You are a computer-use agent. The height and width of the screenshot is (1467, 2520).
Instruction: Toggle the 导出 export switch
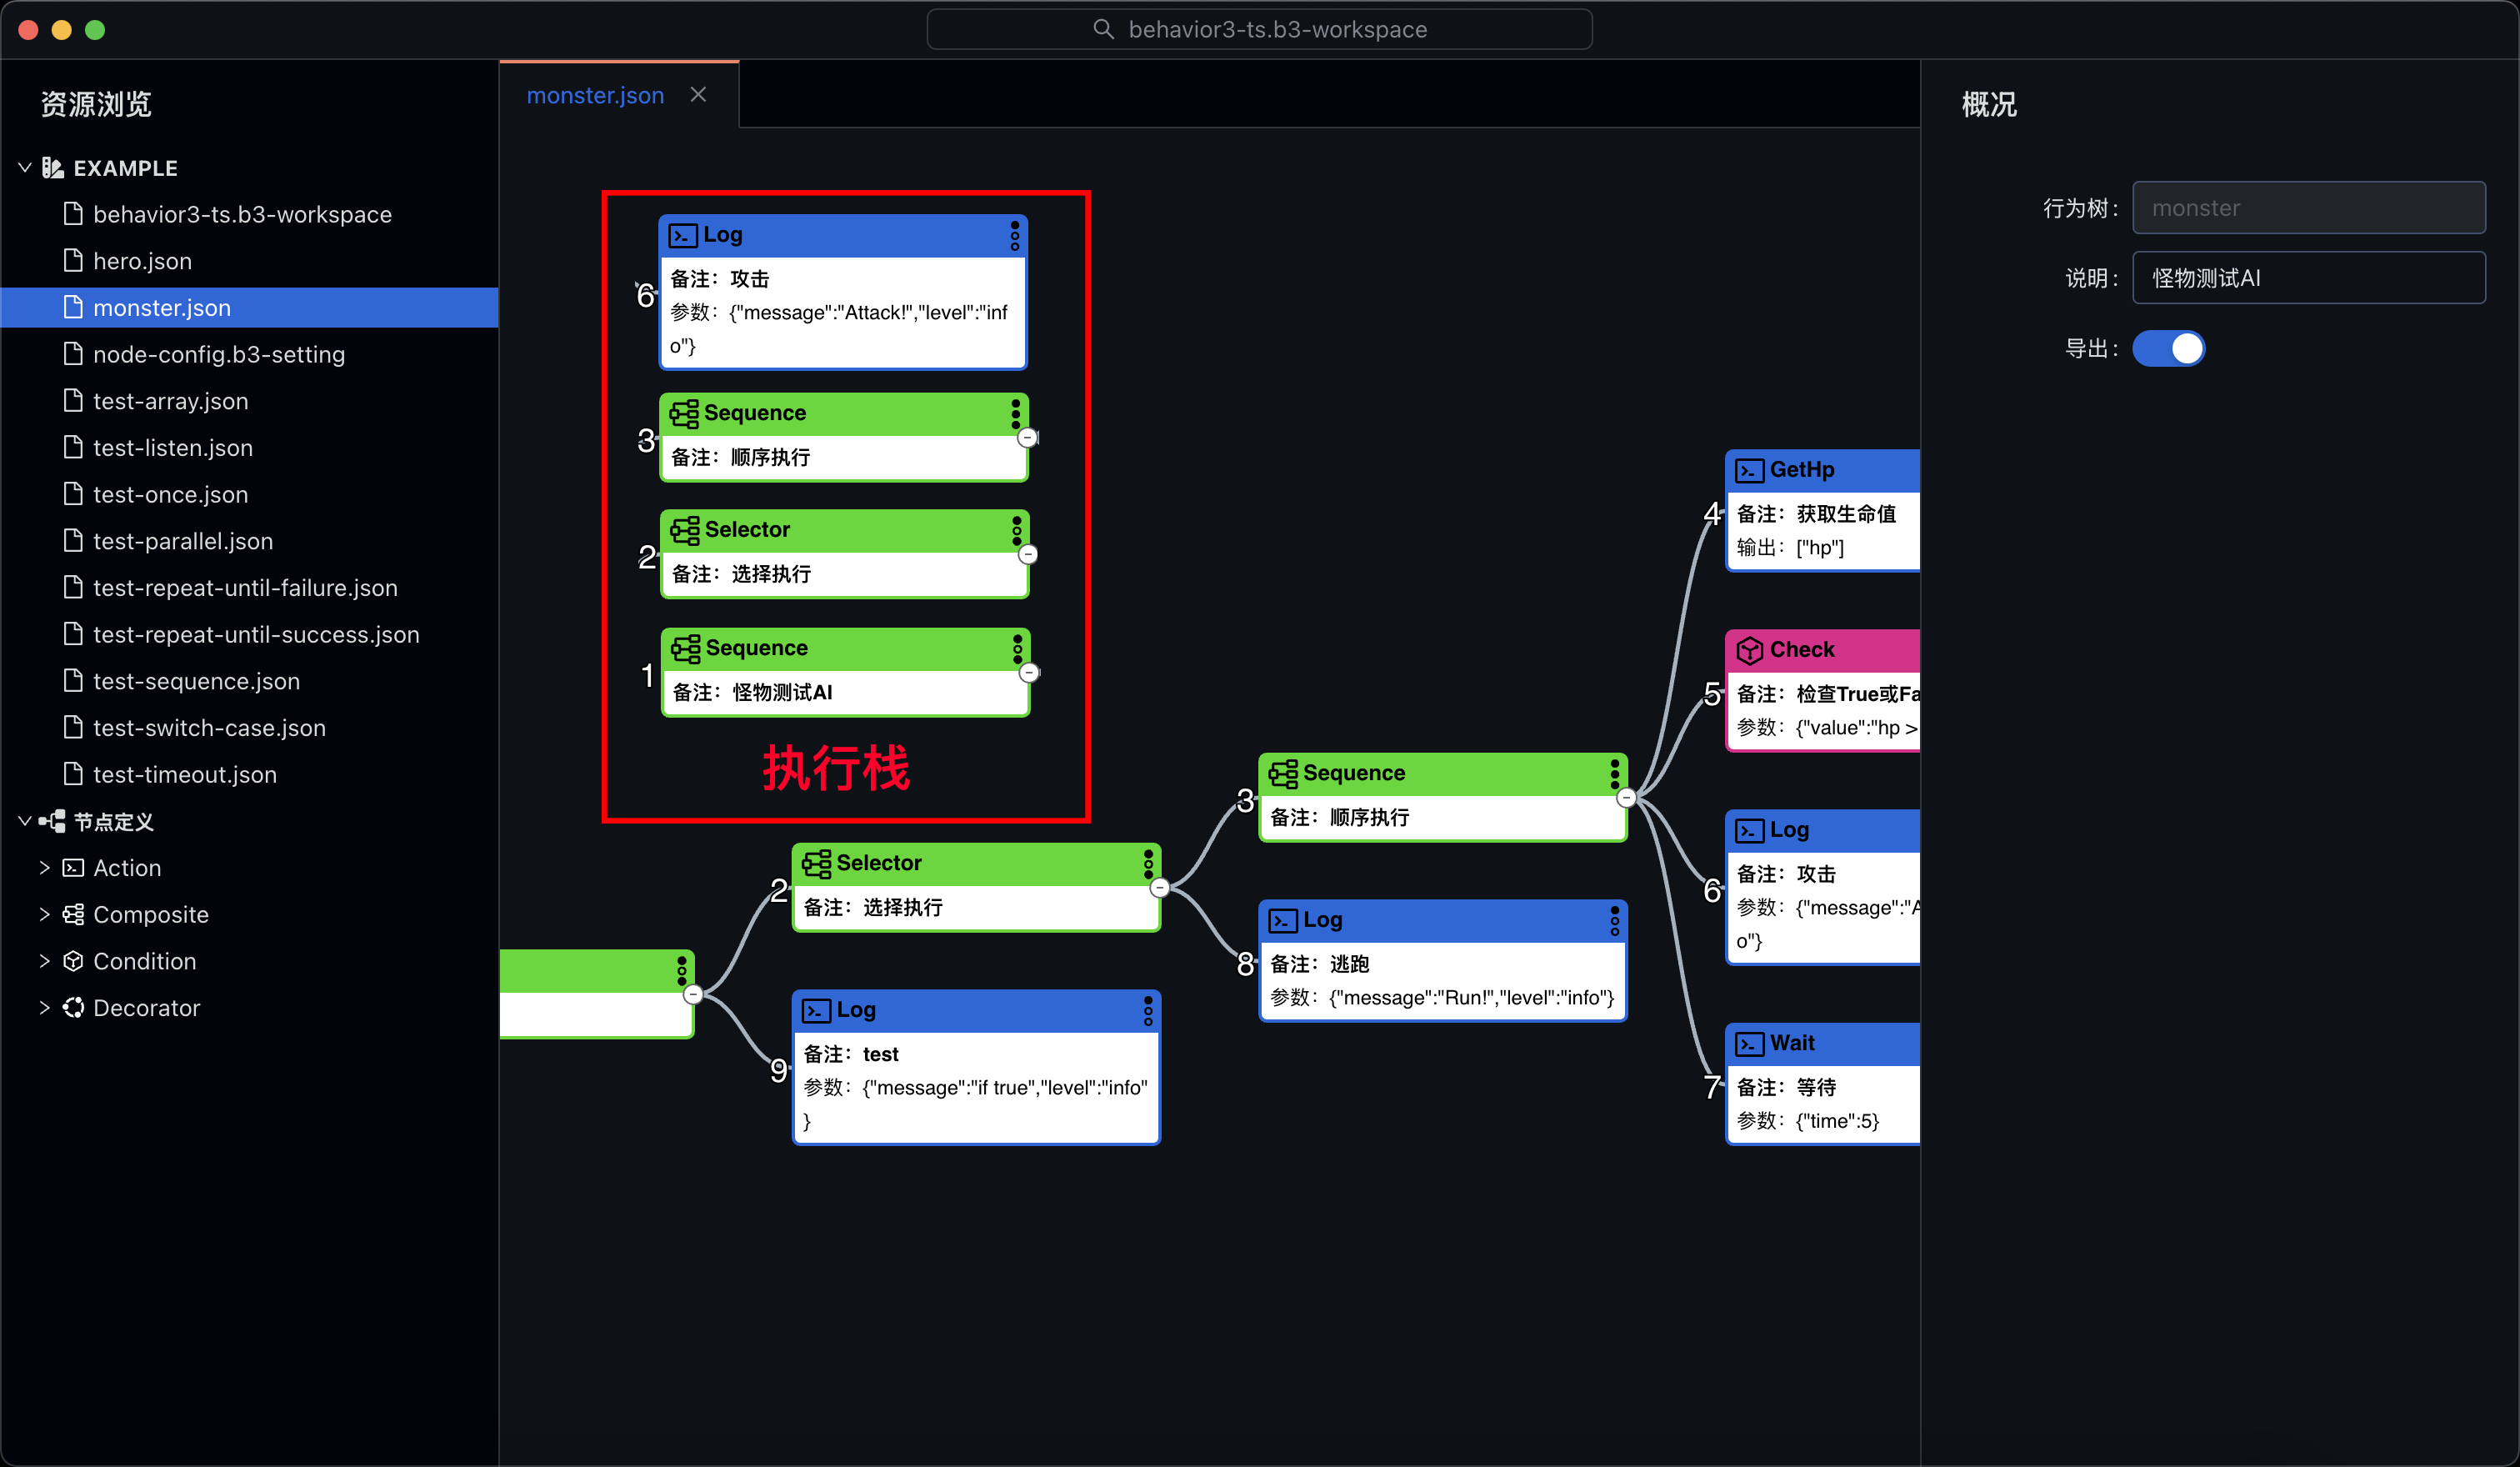point(2168,348)
